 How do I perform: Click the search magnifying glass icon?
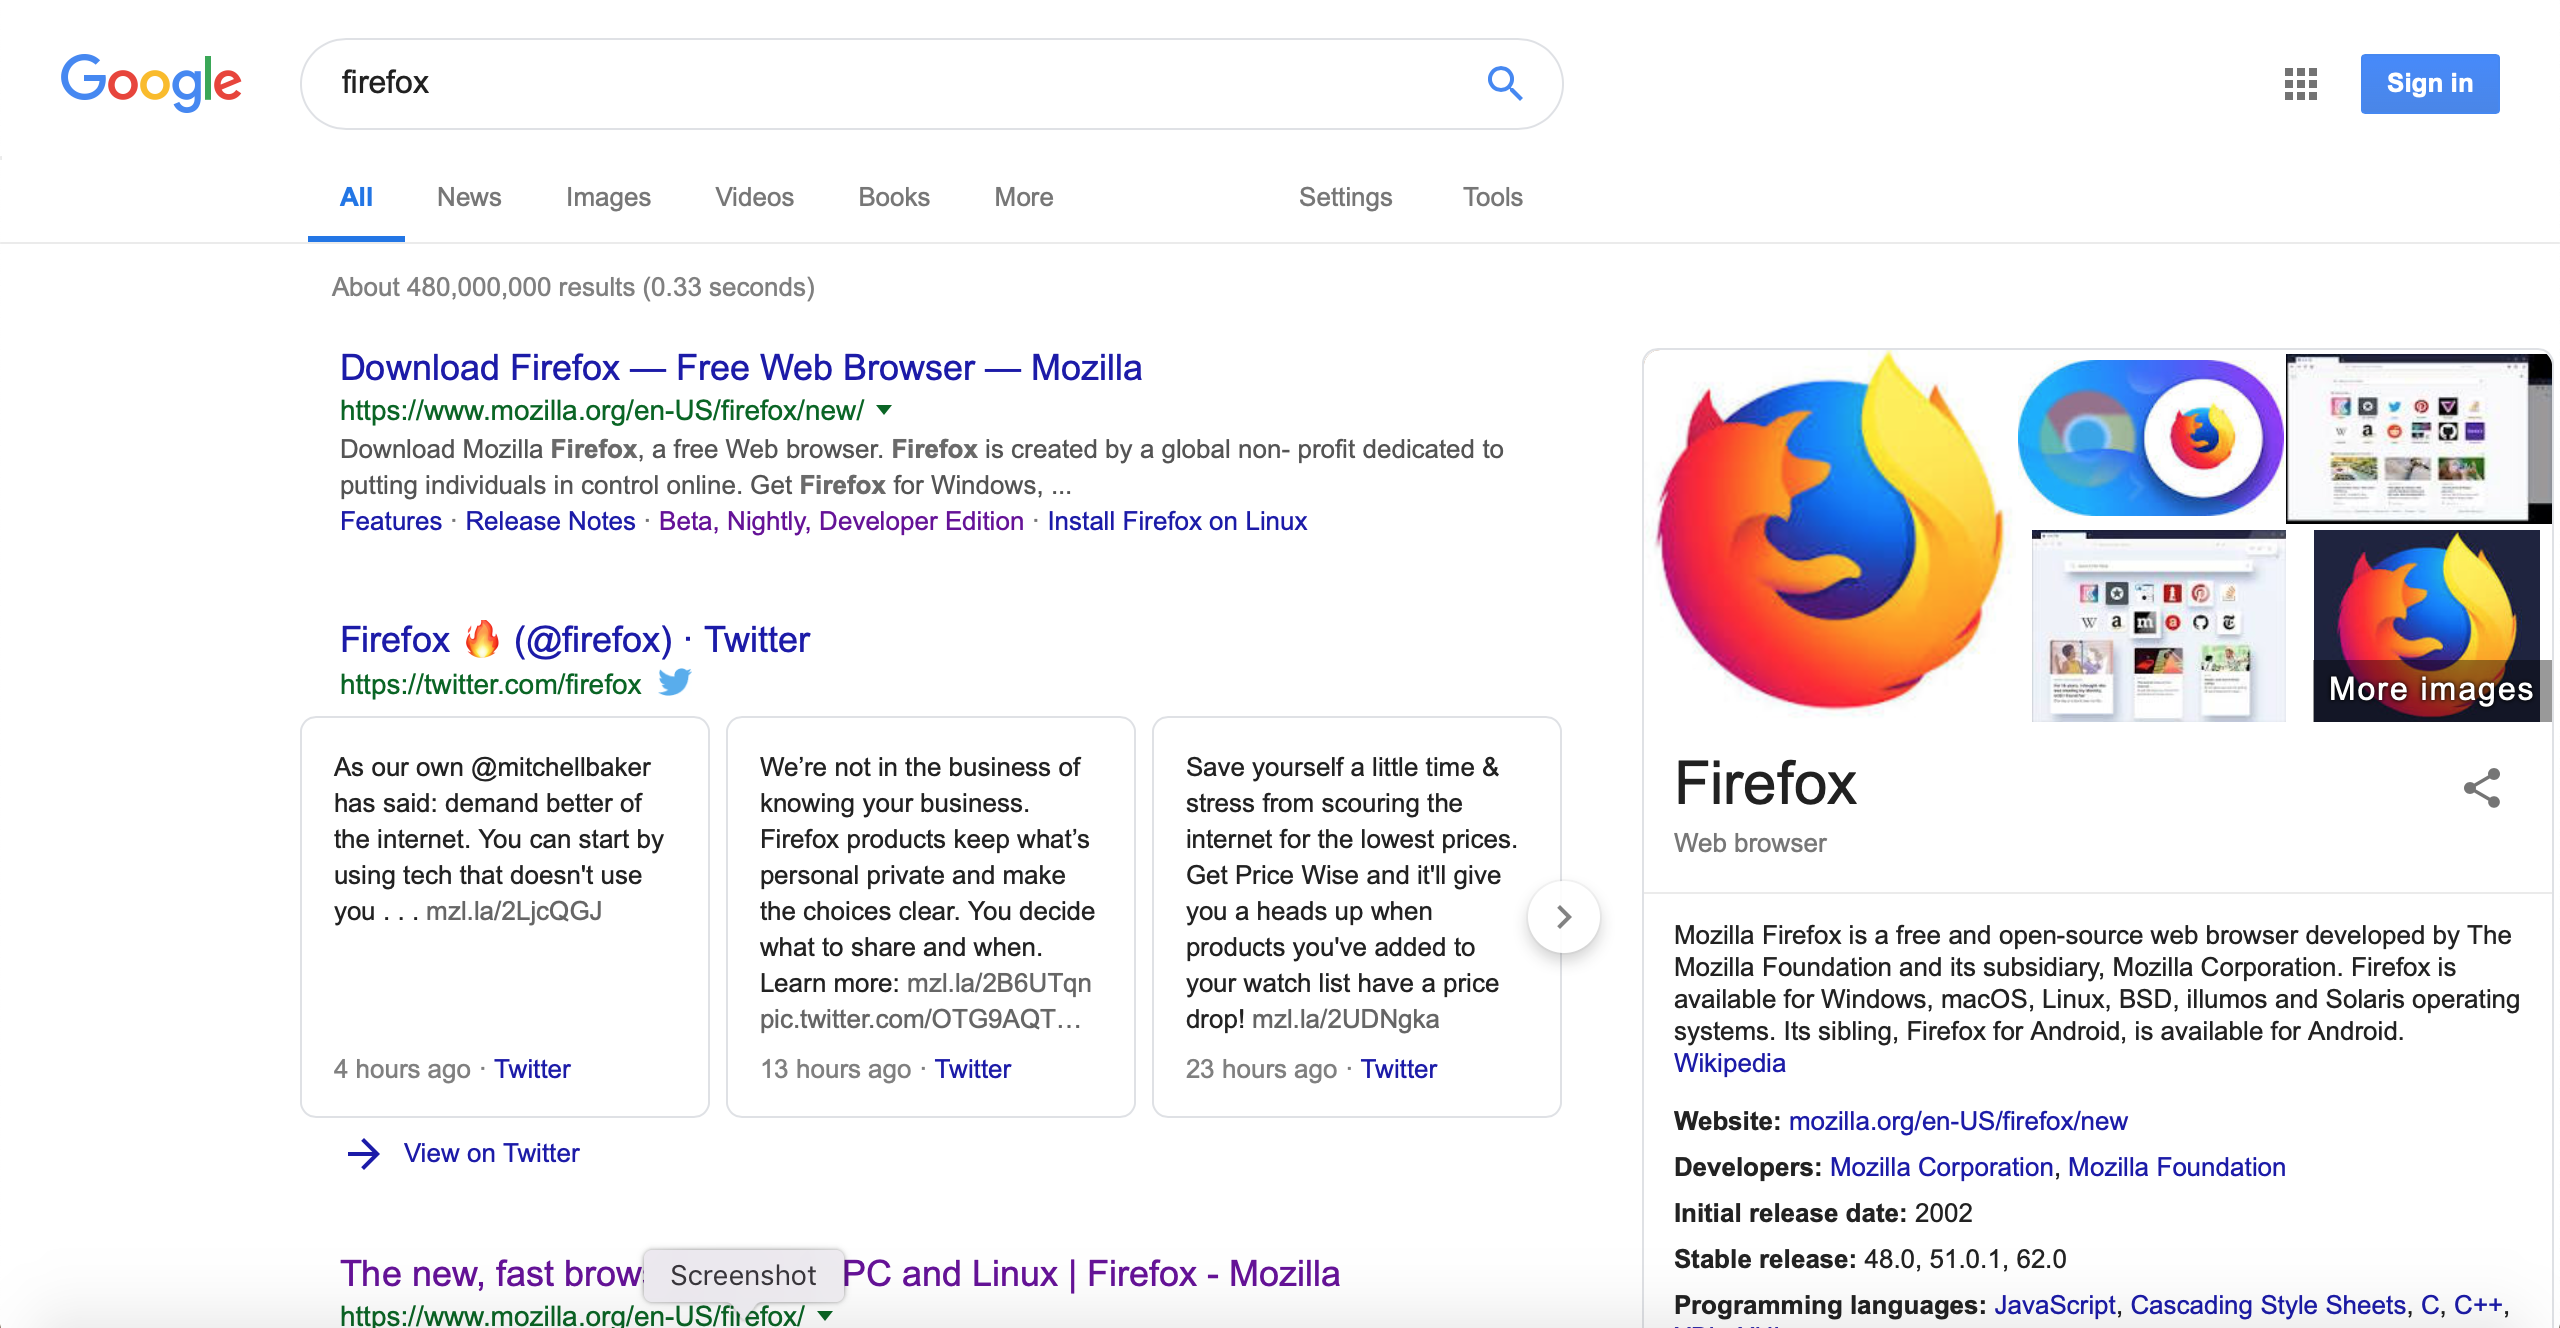(1504, 83)
